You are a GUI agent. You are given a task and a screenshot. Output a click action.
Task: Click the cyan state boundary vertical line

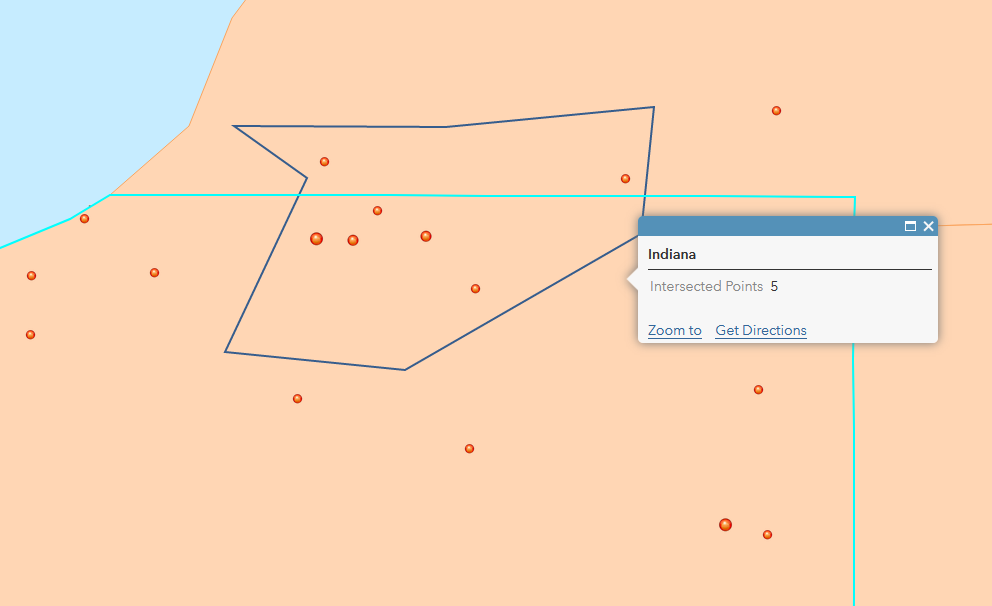tap(853, 474)
